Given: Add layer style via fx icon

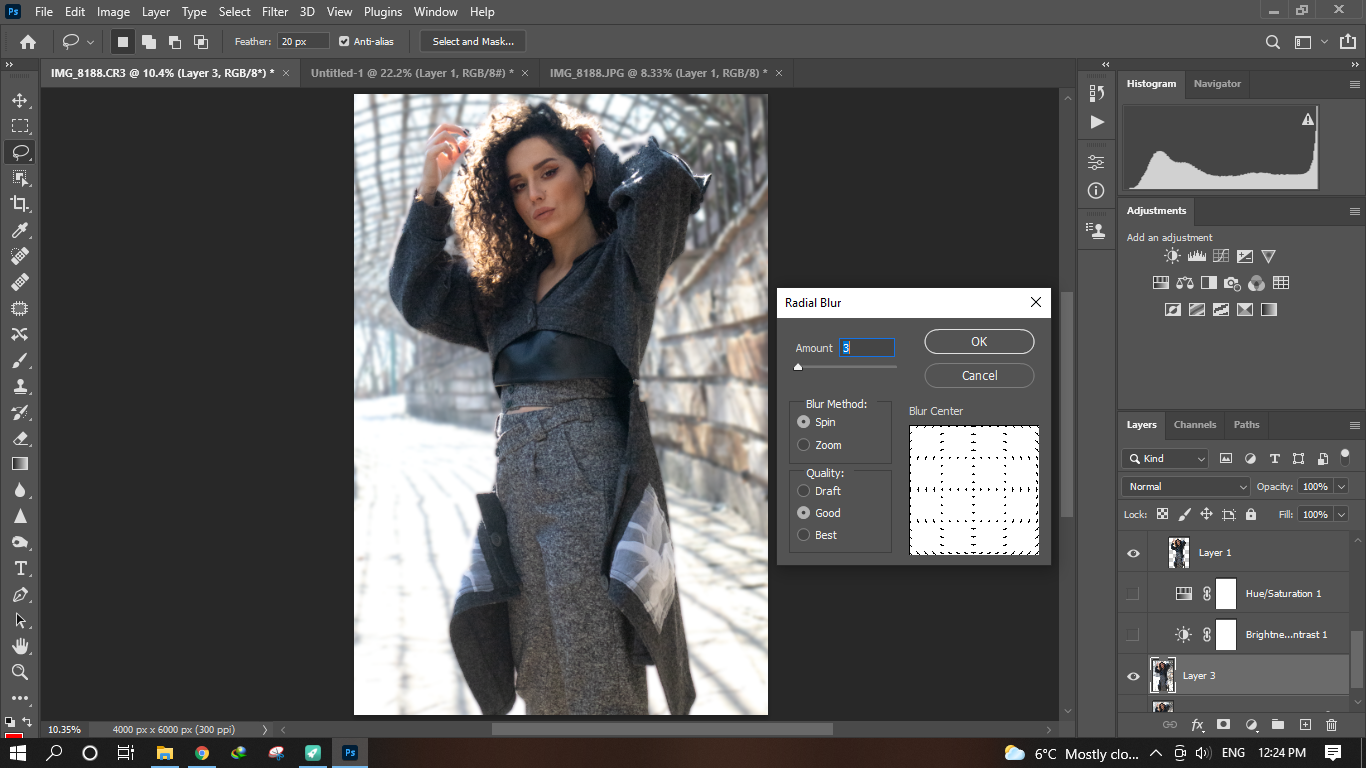Looking at the screenshot, I should coord(1197,725).
